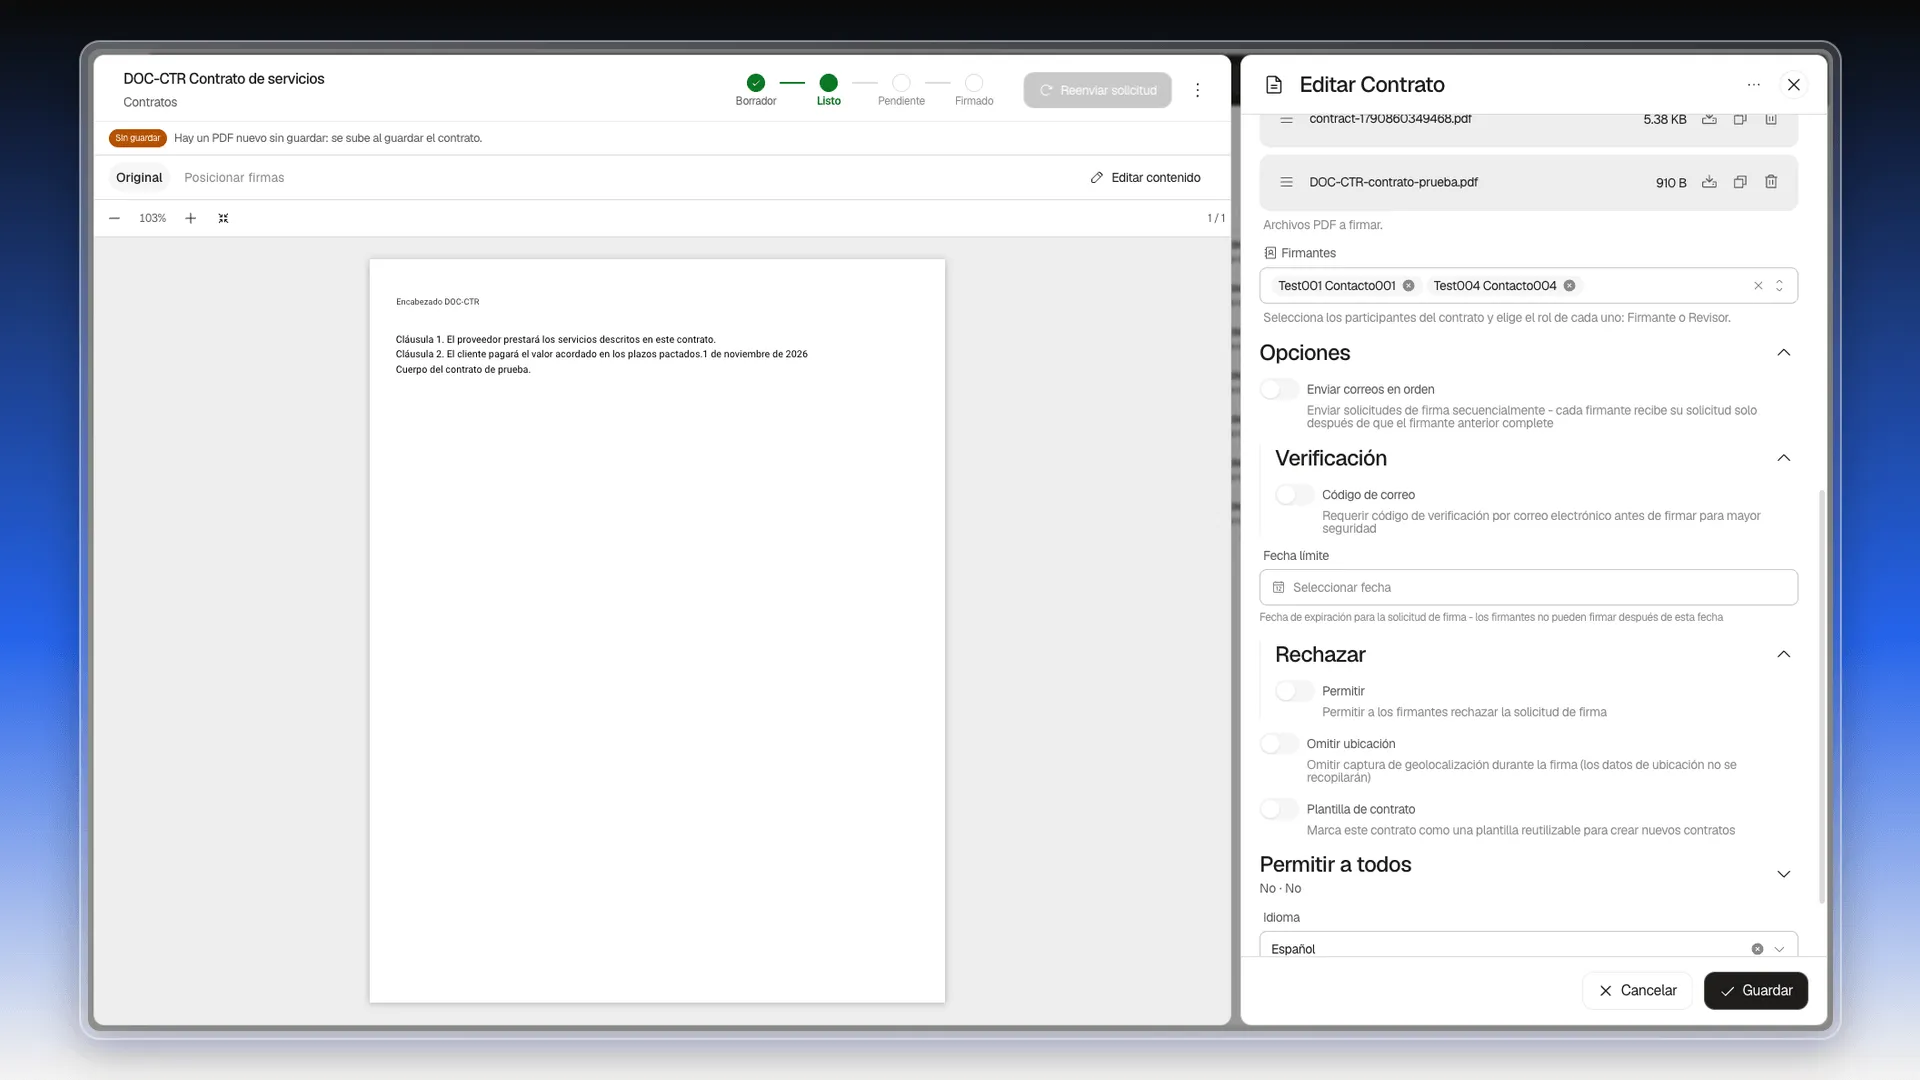
Task: Expand the Permitir a todos section
Action: tap(1783, 874)
